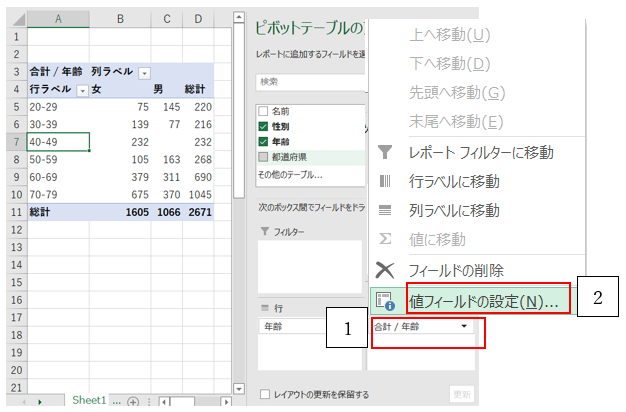Click the filter icon in フィルター area header
Screen dimensions: 626x412
(265, 232)
